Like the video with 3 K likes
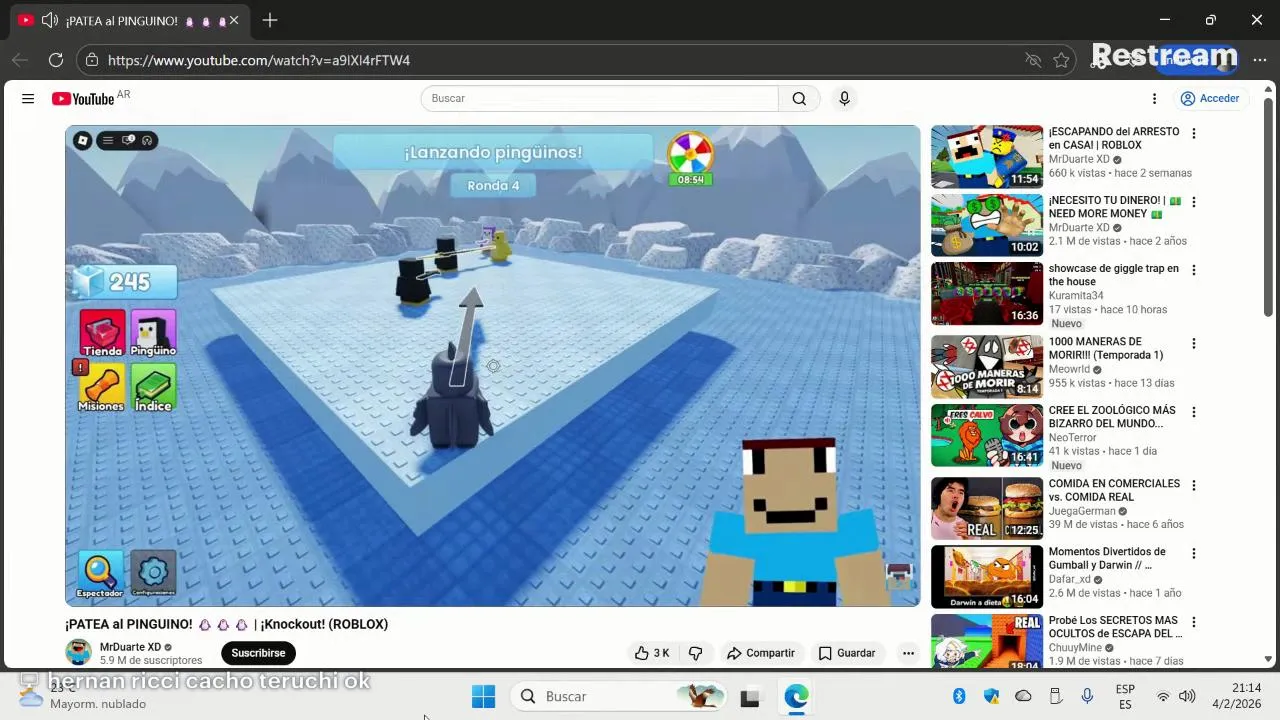The width and height of the screenshot is (1280, 720). pos(652,653)
